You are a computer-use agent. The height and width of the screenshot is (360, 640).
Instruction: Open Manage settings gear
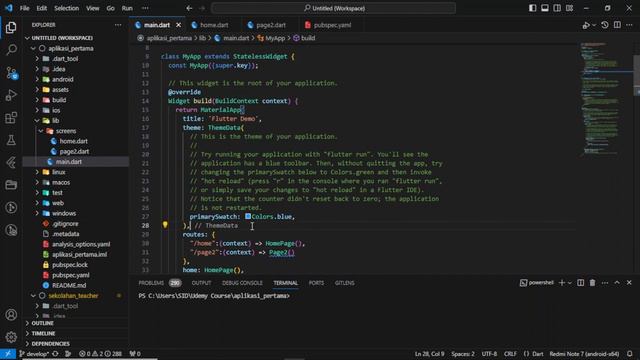11,337
